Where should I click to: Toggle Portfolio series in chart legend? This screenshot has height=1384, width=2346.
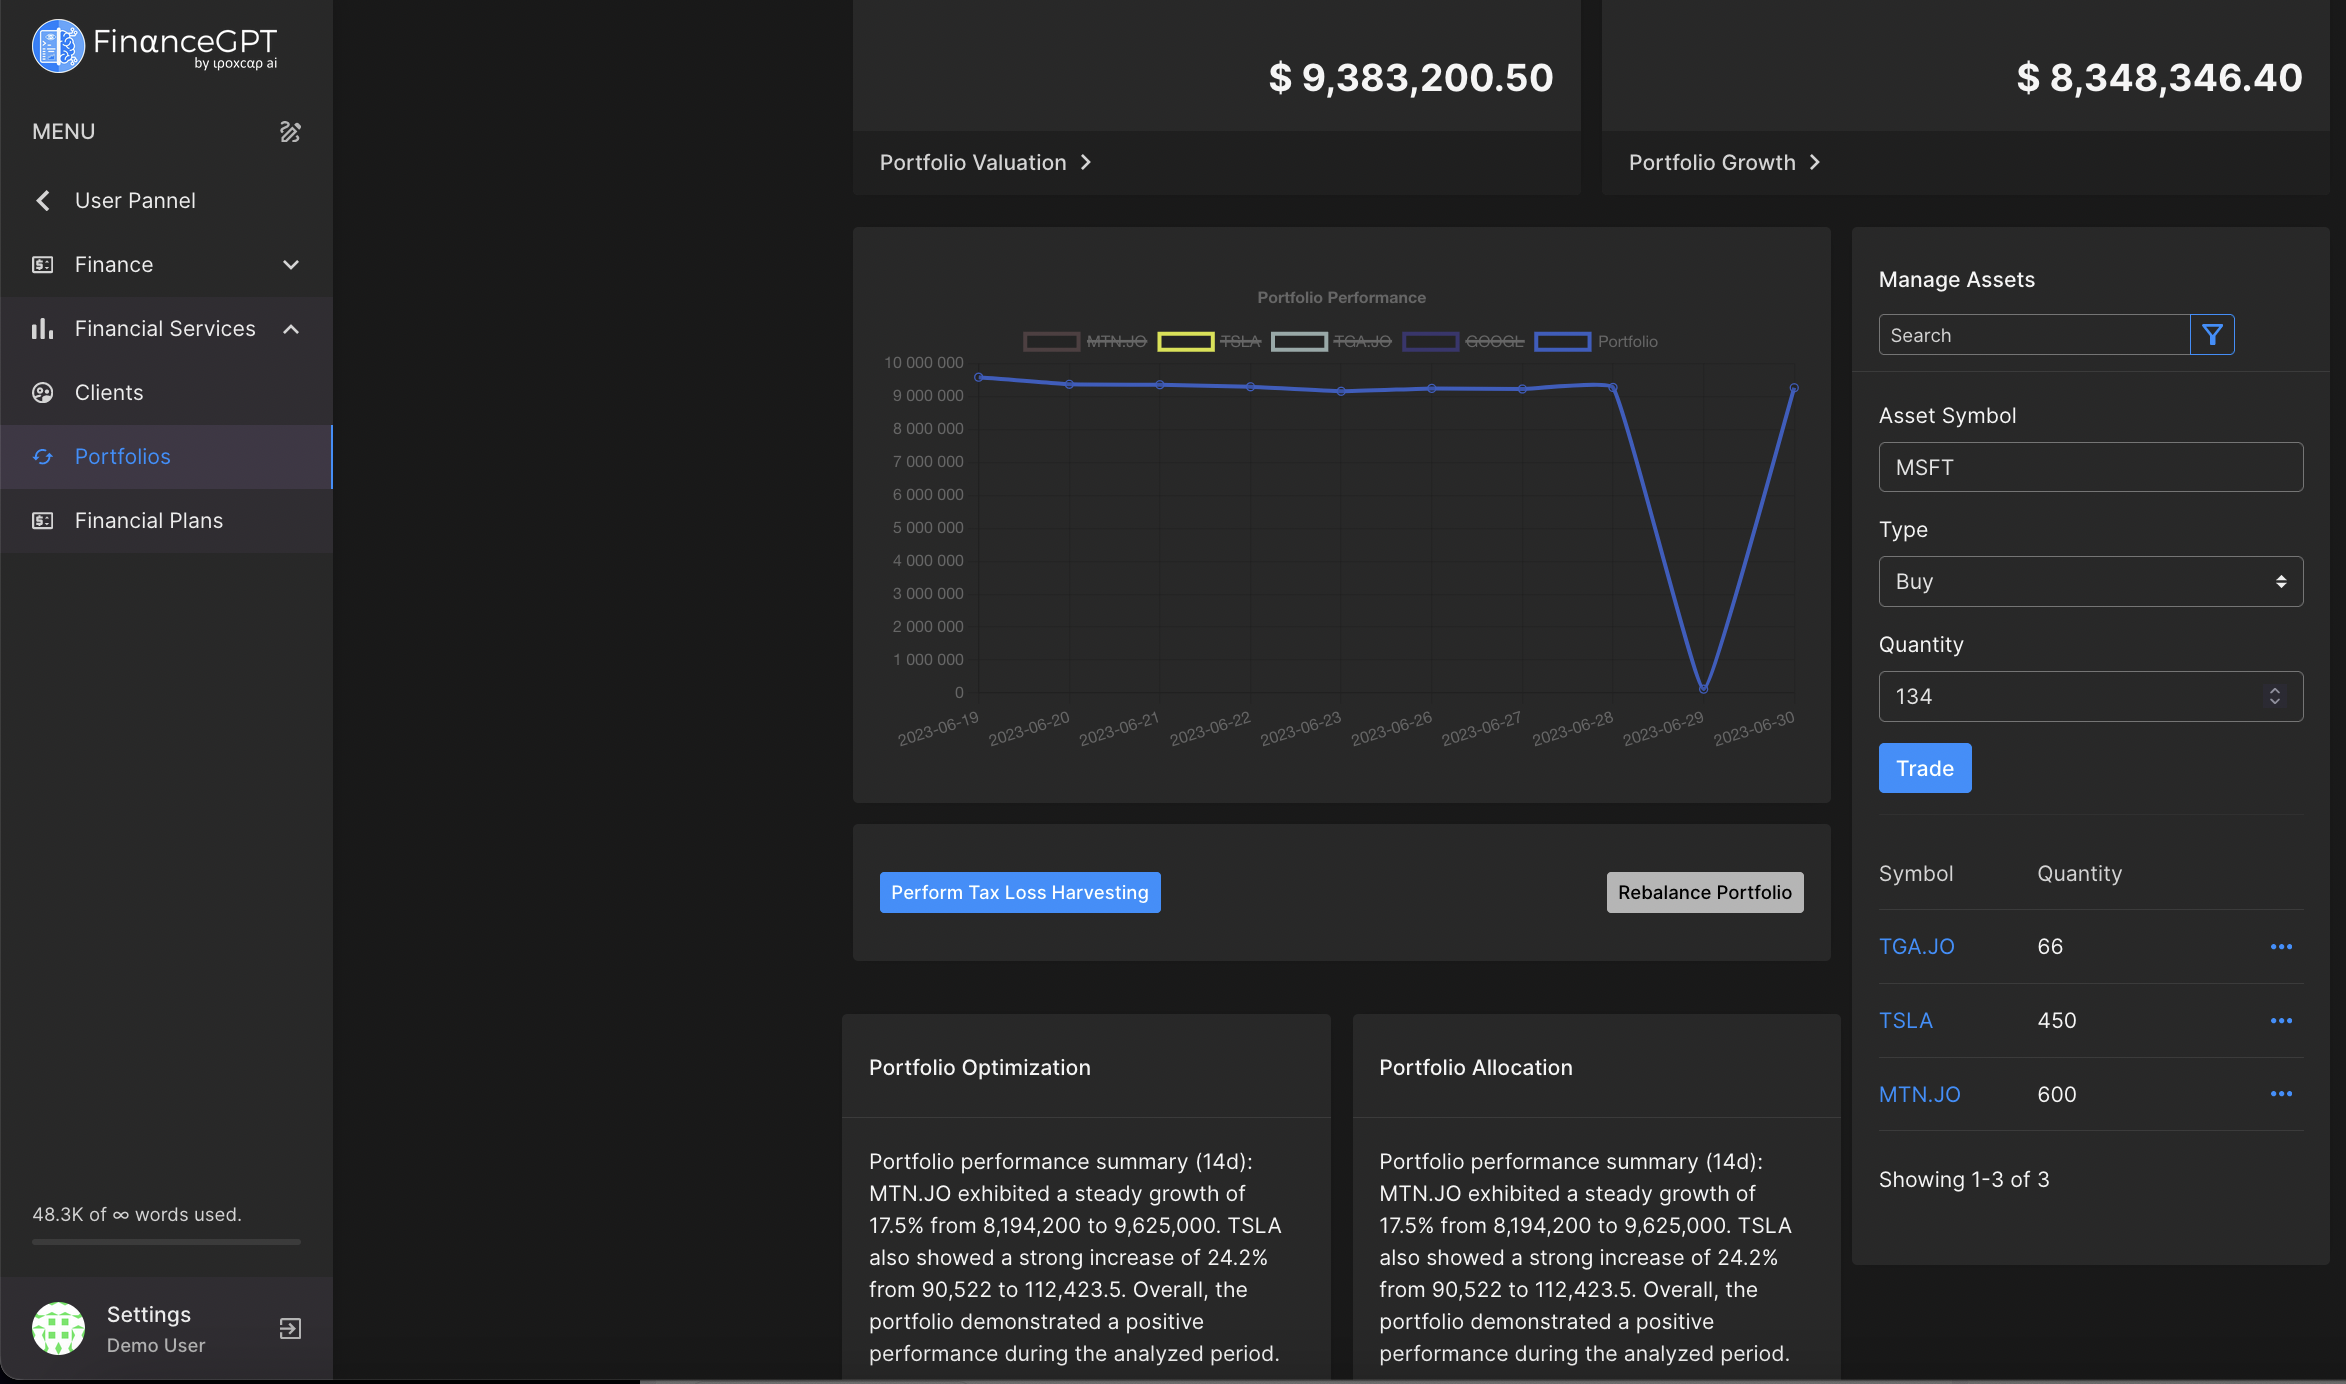click(x=1596, y=341)
